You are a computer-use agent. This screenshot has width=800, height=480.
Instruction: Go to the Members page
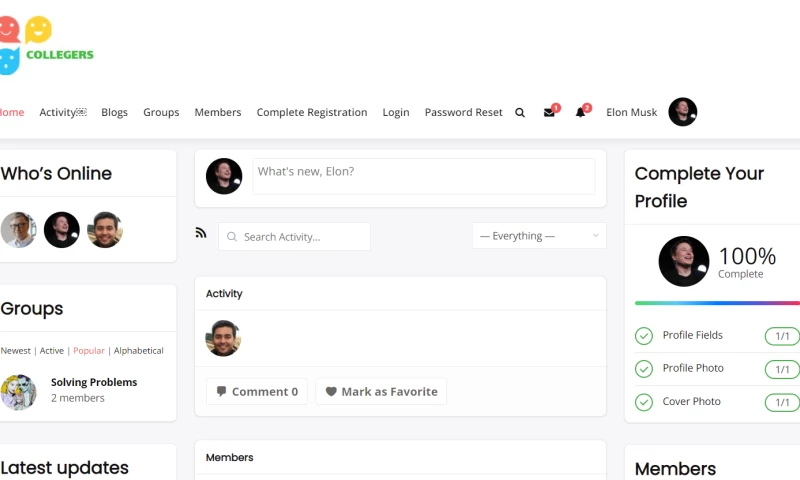coord(217,113)
